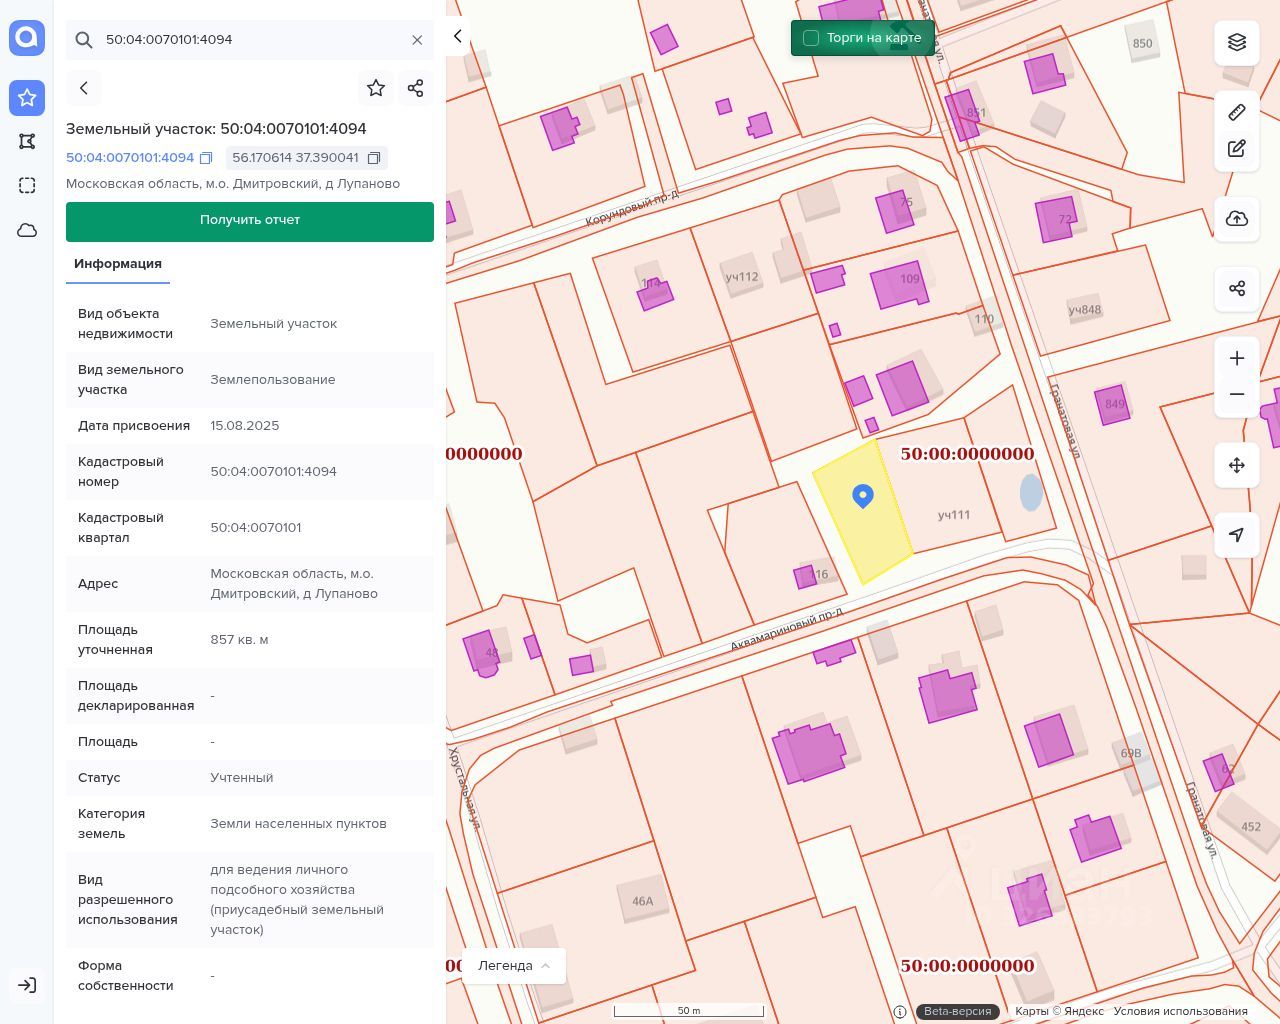Collapse the left information panel
Screen dimensions: 1280x1024
[x=458, y=36]
